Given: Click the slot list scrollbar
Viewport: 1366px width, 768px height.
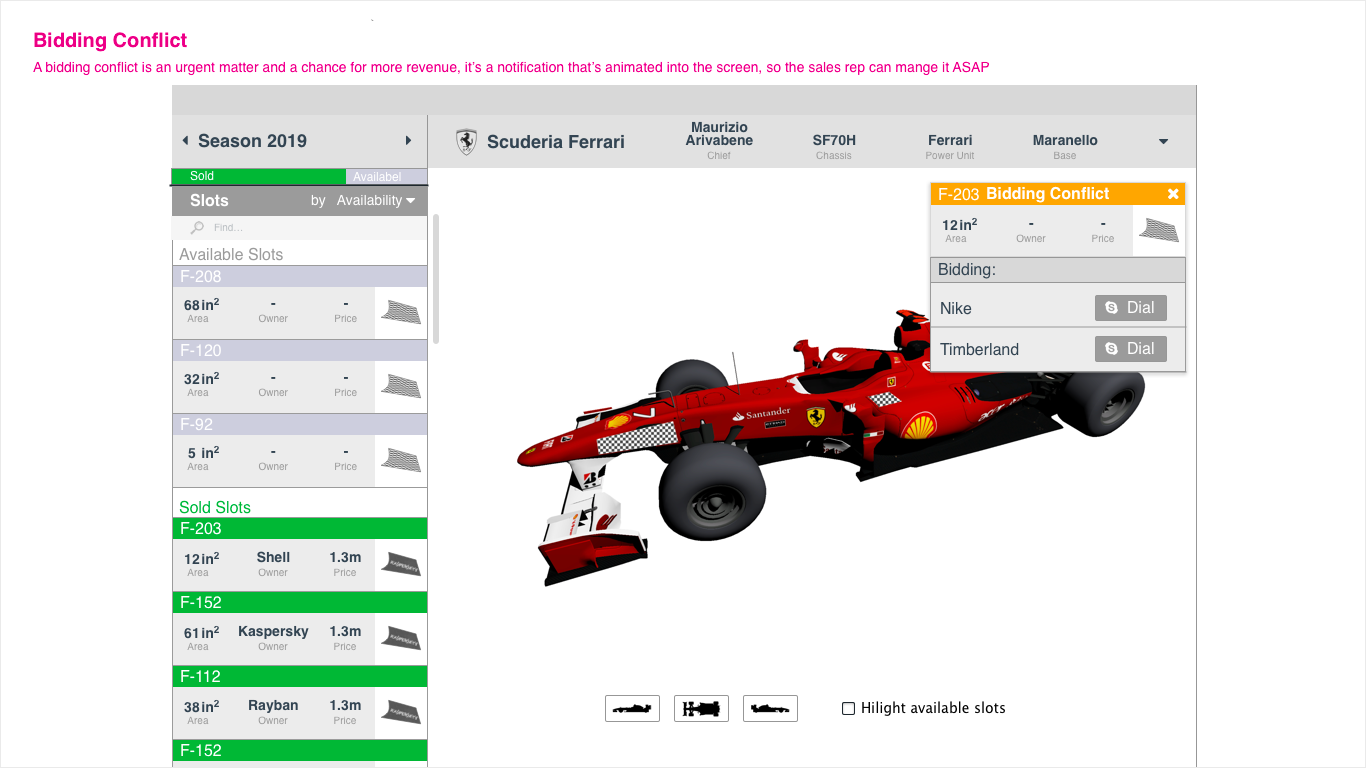Looking at the screenshot, I should [x=435, y=279].
